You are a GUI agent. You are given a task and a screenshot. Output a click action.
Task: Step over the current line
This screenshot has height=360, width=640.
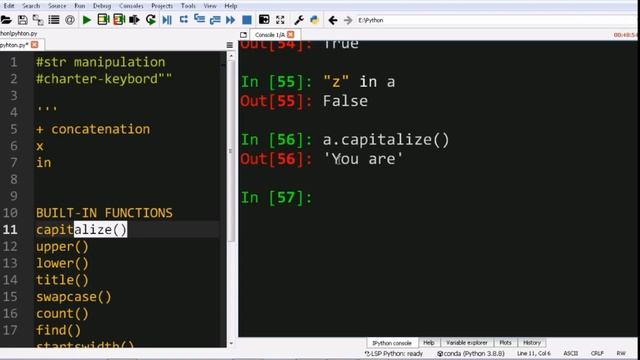pyautogui.click(x=183, y=20)
